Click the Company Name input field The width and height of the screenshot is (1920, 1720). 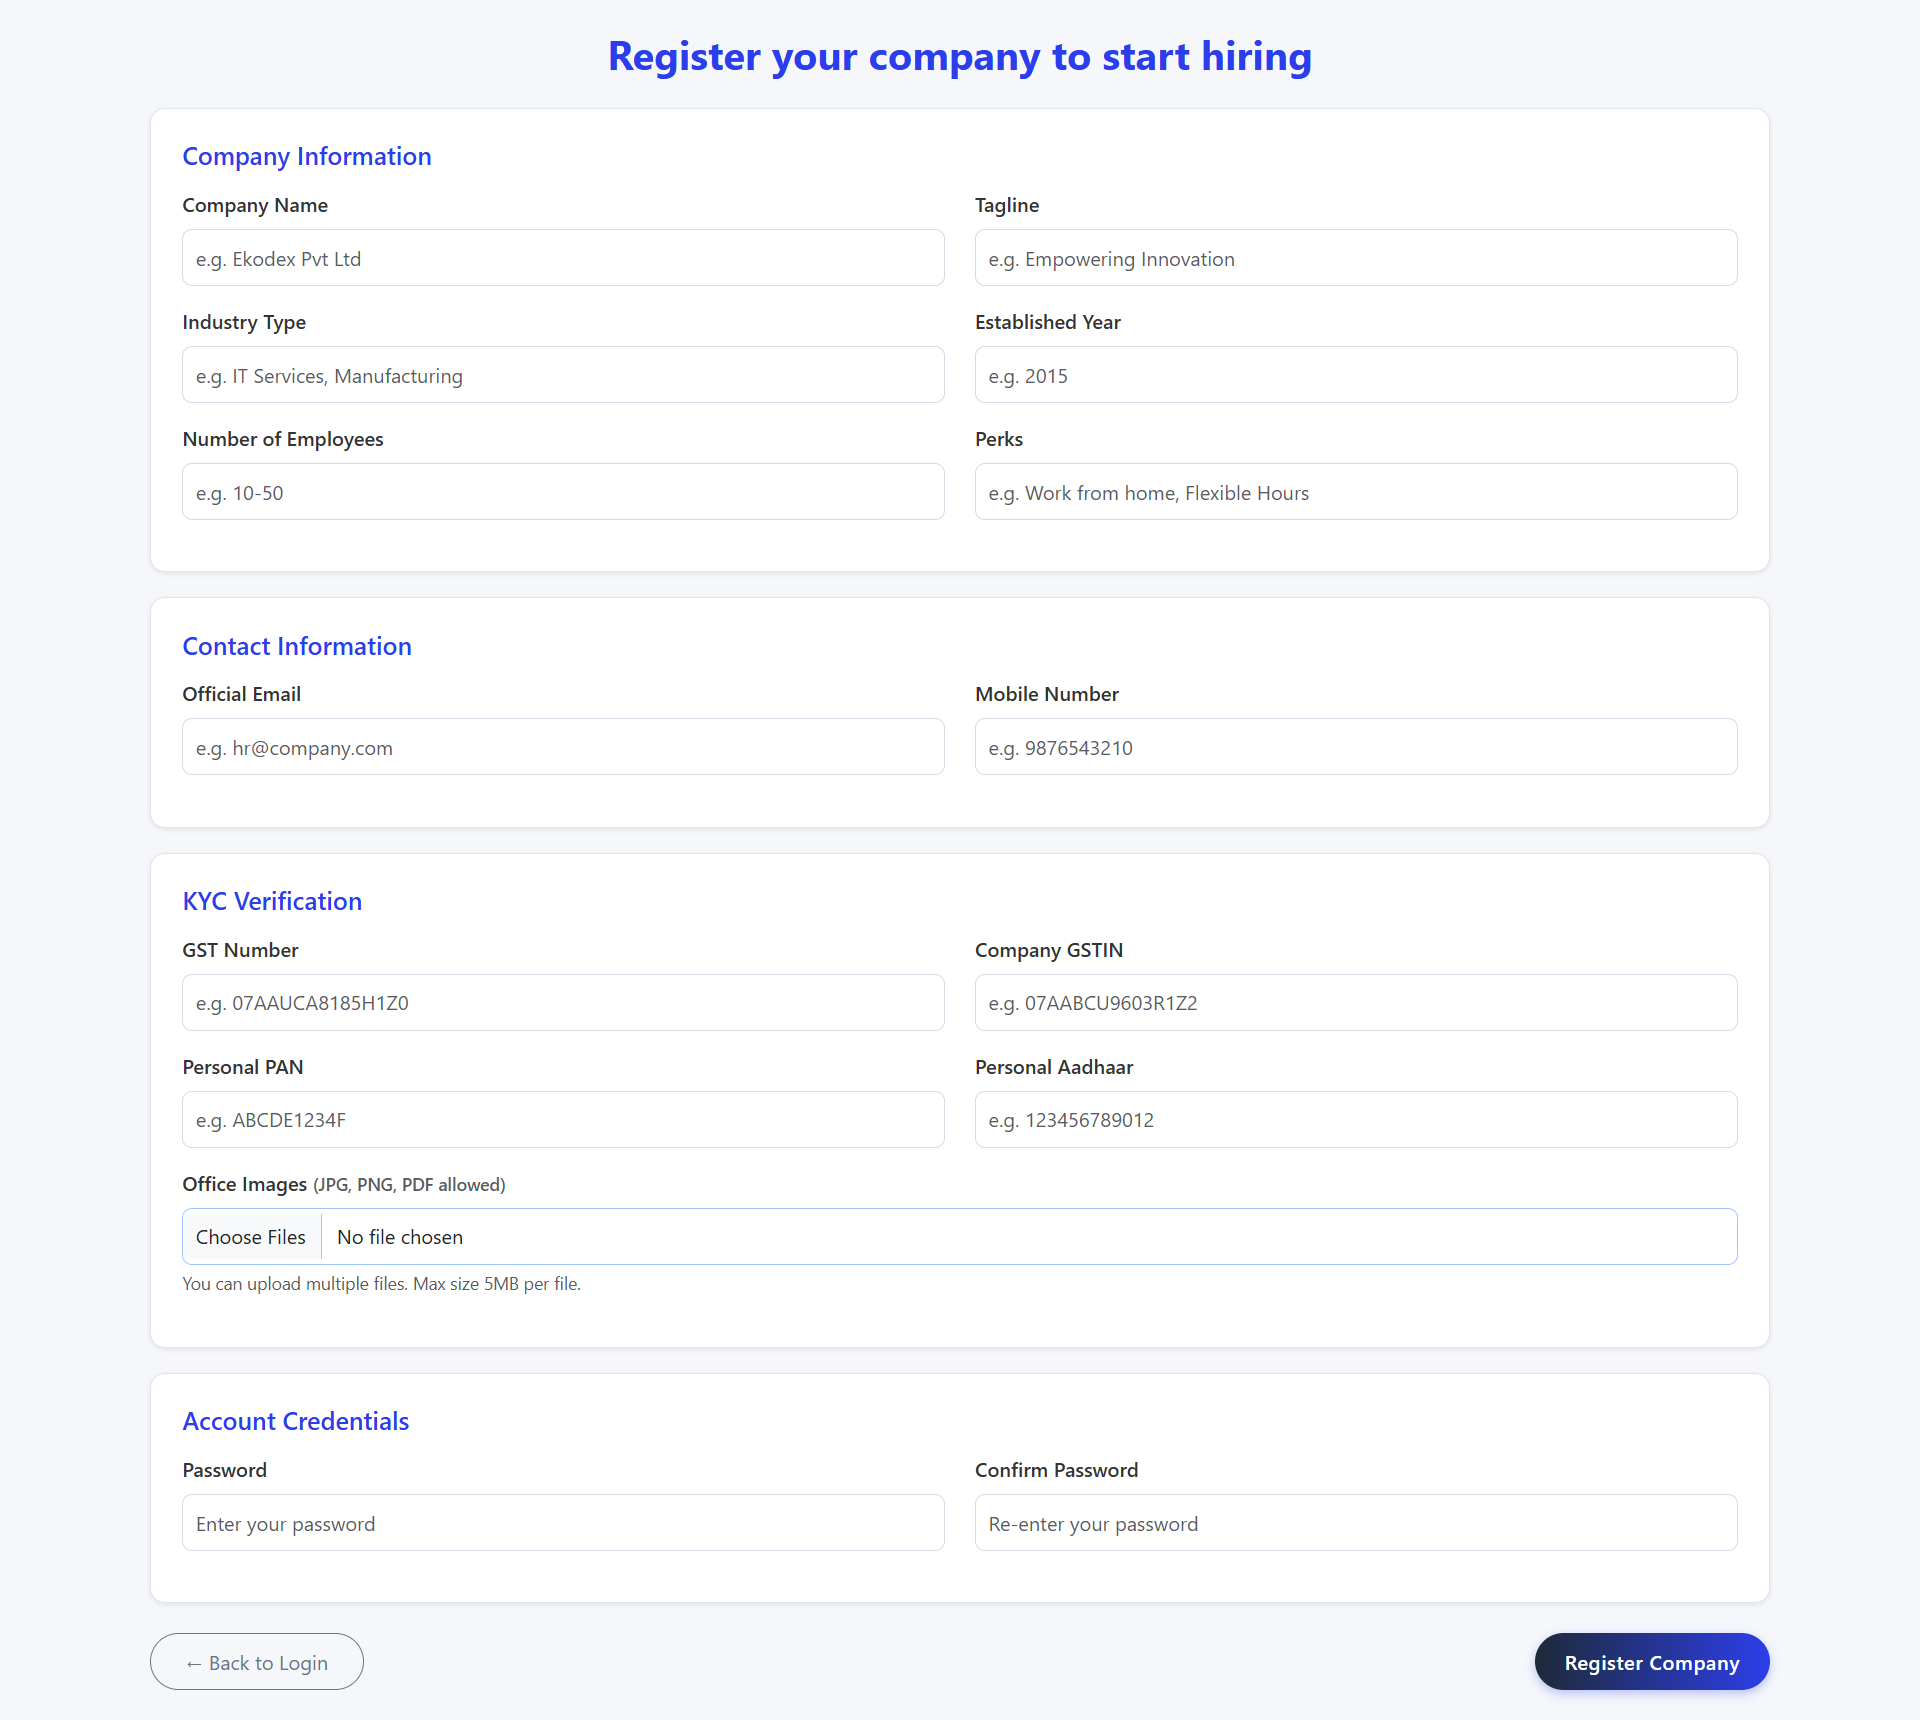coord(562,257)
